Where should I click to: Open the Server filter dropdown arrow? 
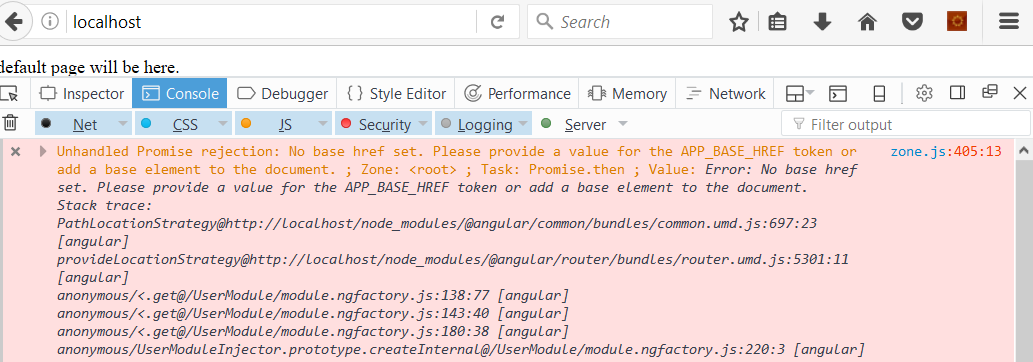tap(623, 124)
